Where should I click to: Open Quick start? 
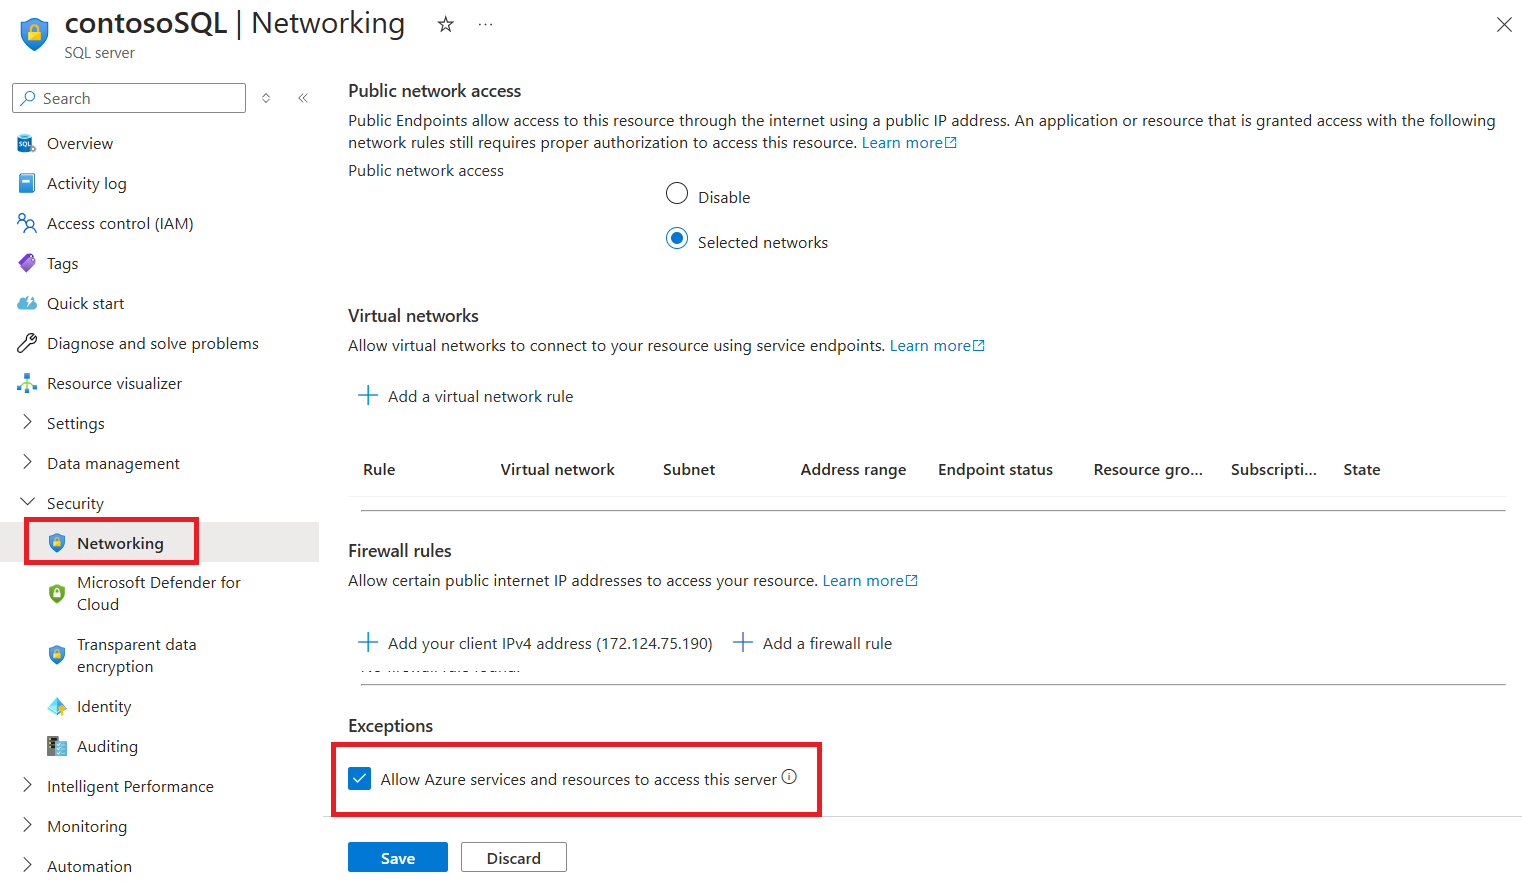click(84, 303)
